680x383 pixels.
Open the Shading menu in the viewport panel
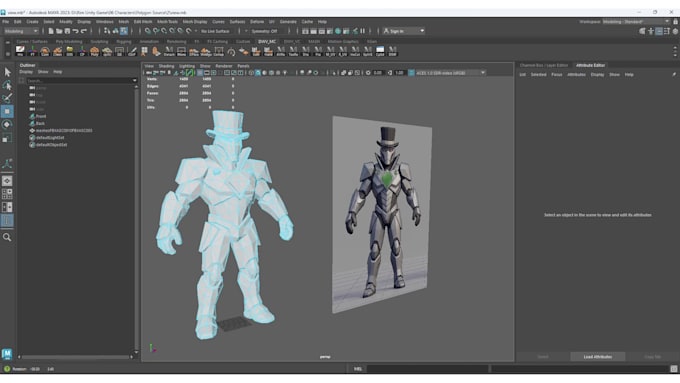pyautogui.click(x=166, y=66)
